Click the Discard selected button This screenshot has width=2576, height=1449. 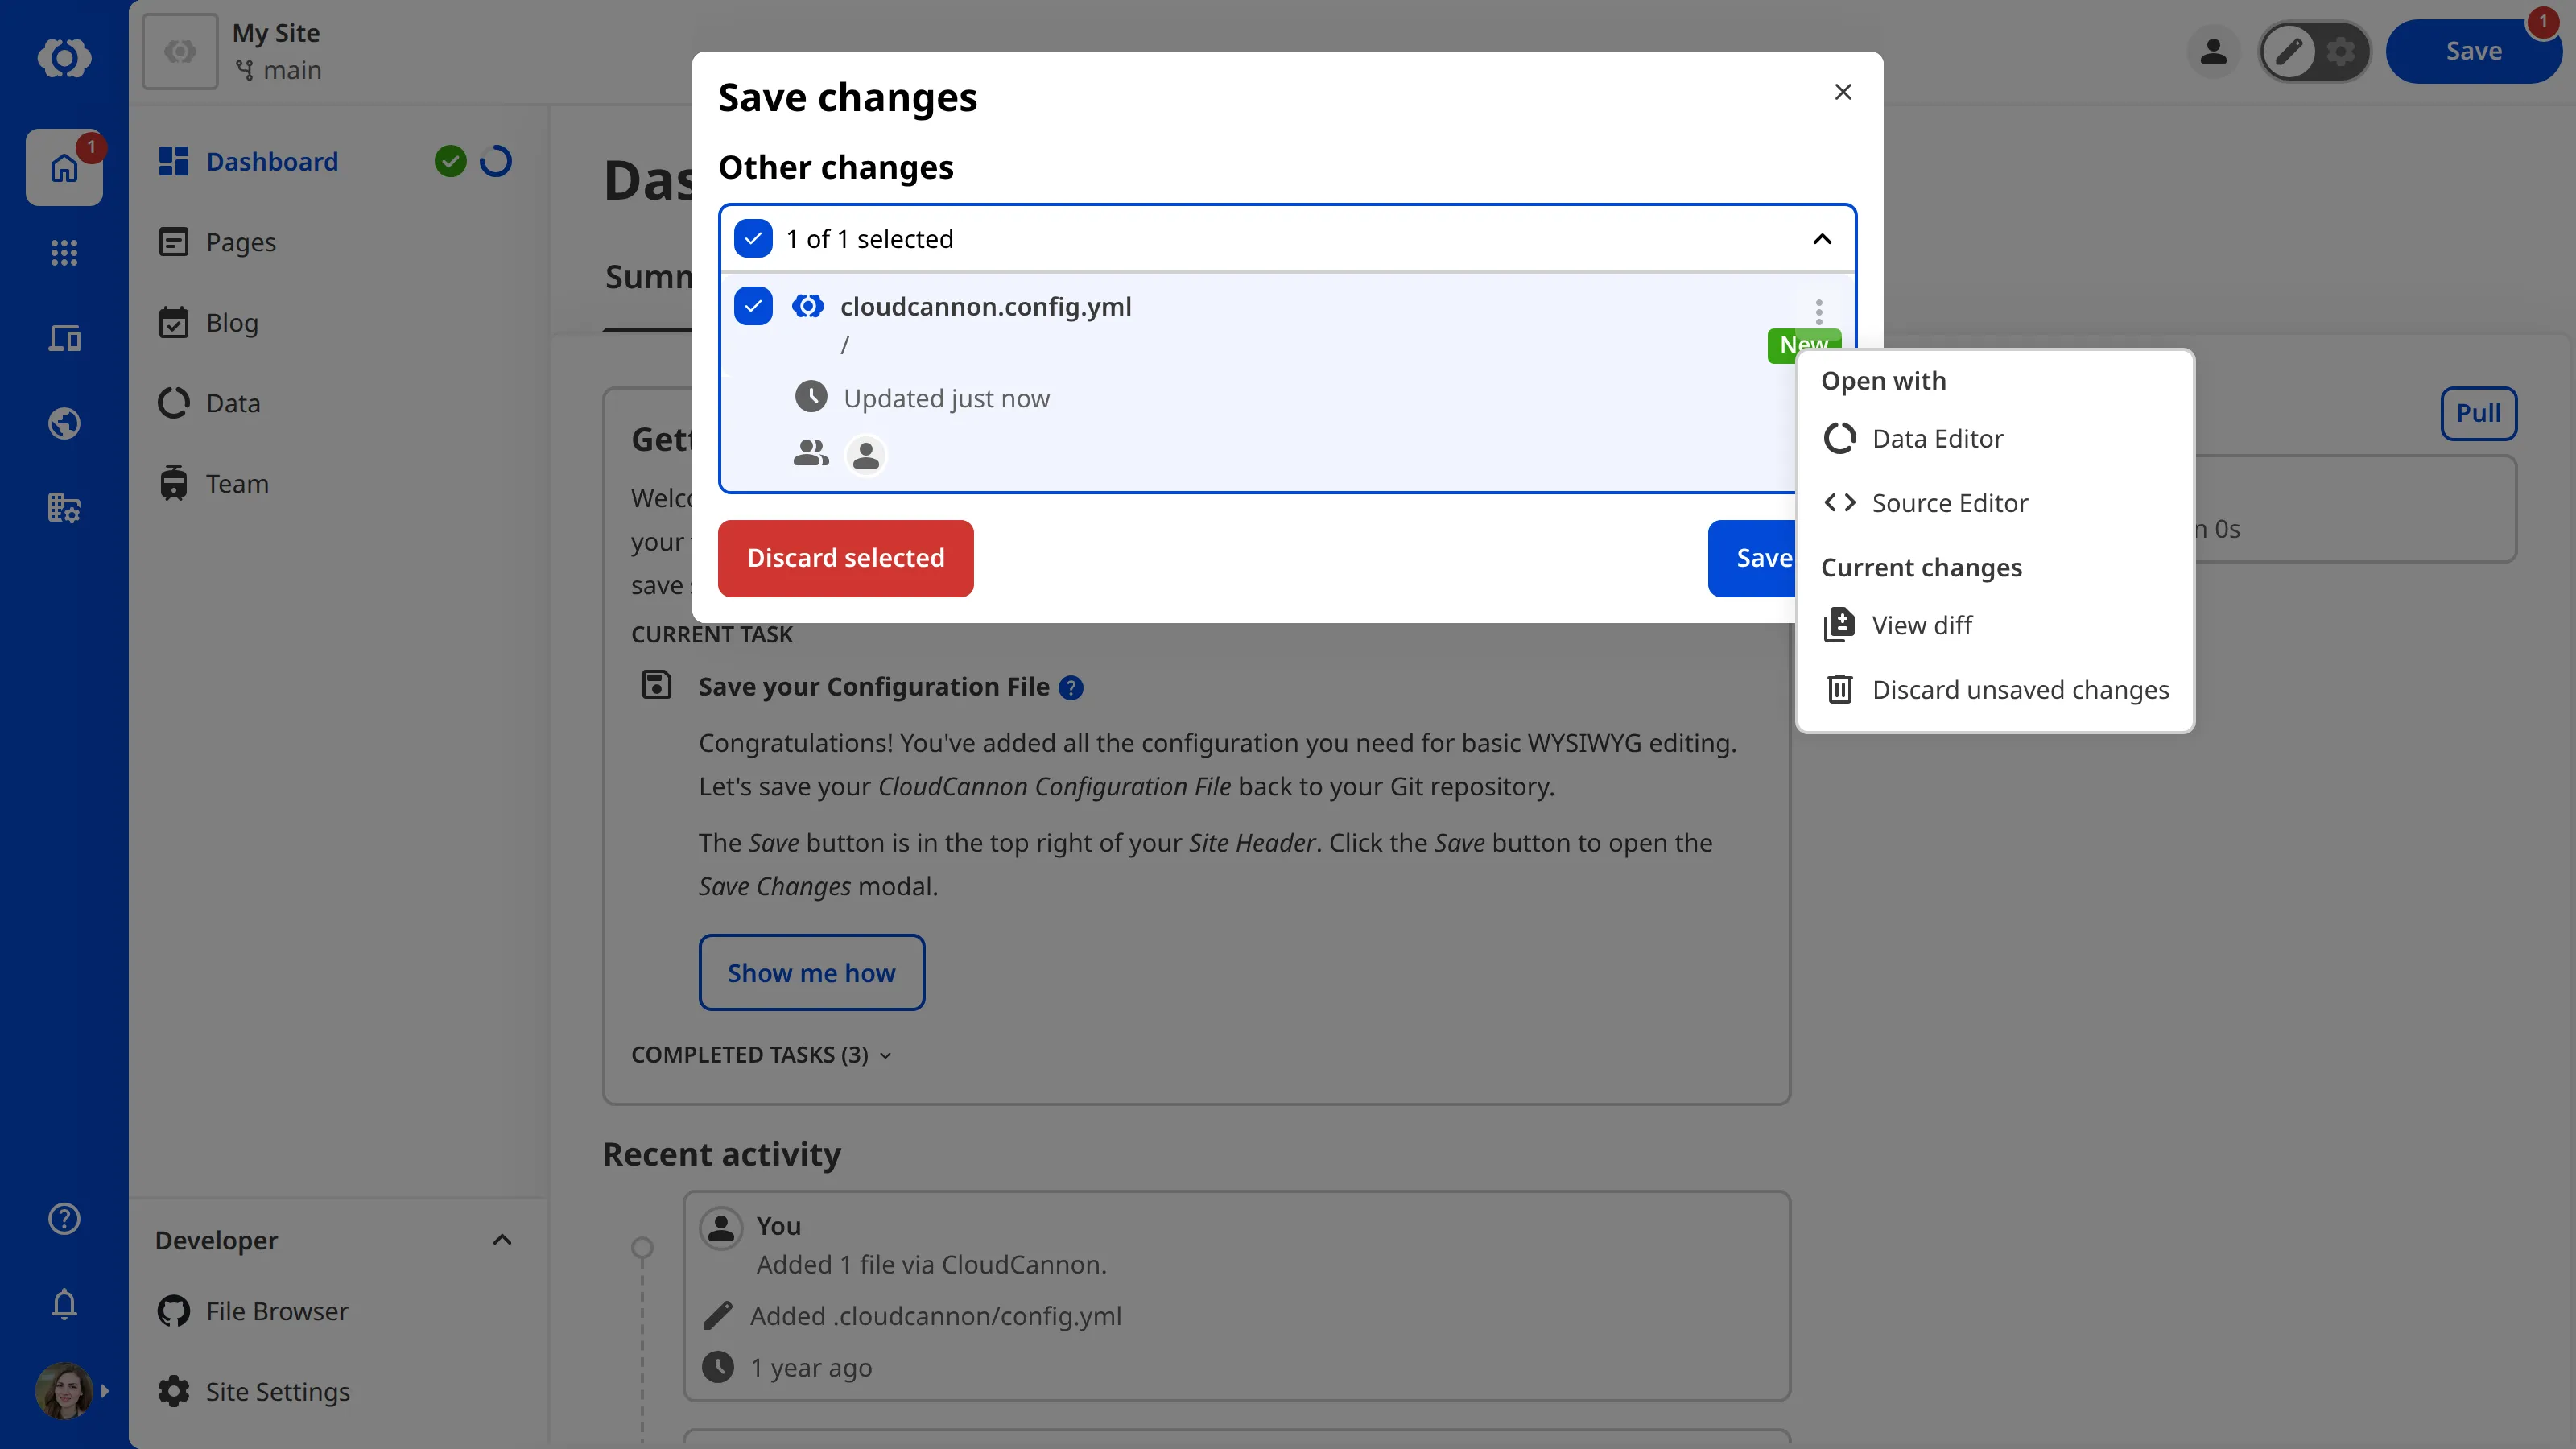[845, 558]
